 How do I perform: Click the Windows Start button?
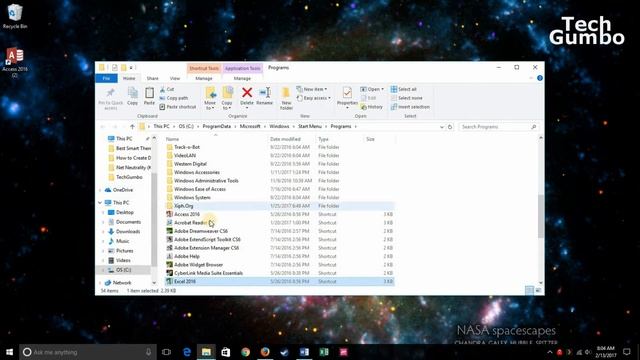click(x=9, y=352)
